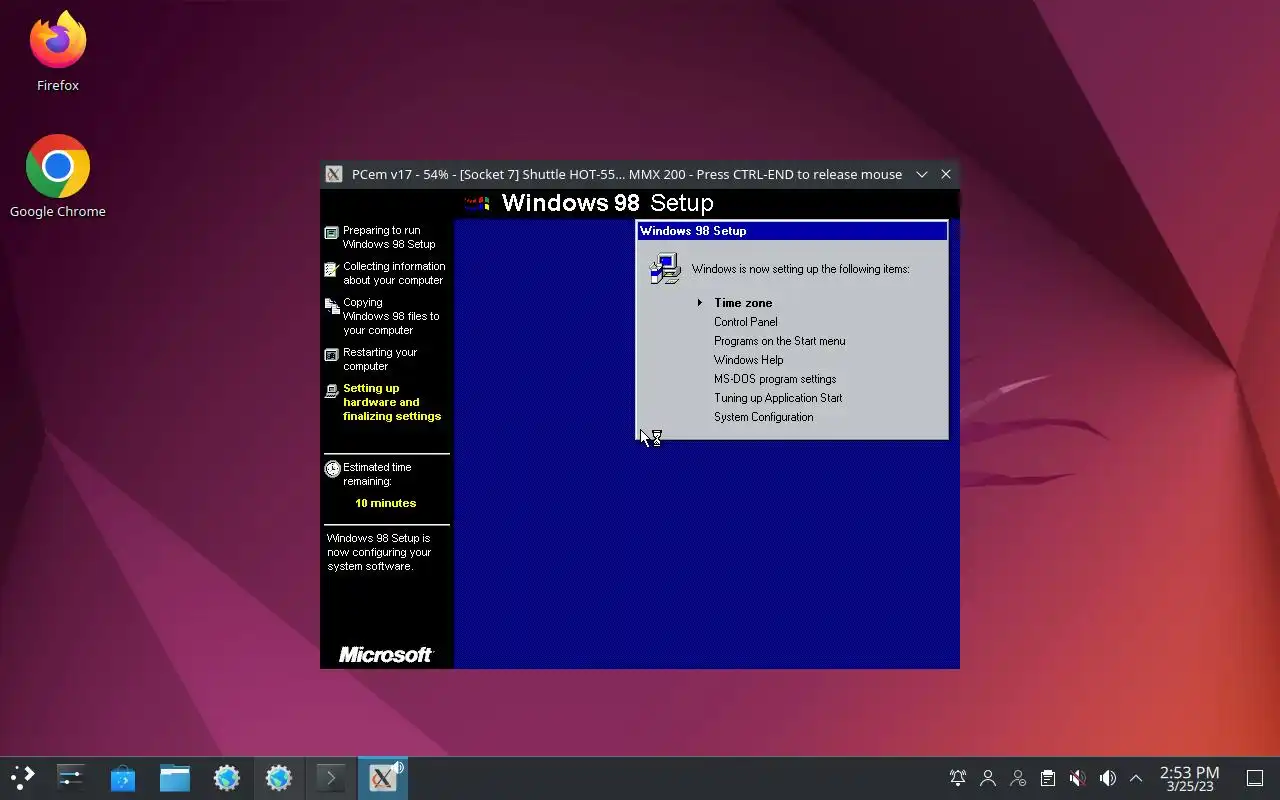Click the show desktop button
Image resolution: width=1280 pixels, height=800 pixels.
[1255, 778]
